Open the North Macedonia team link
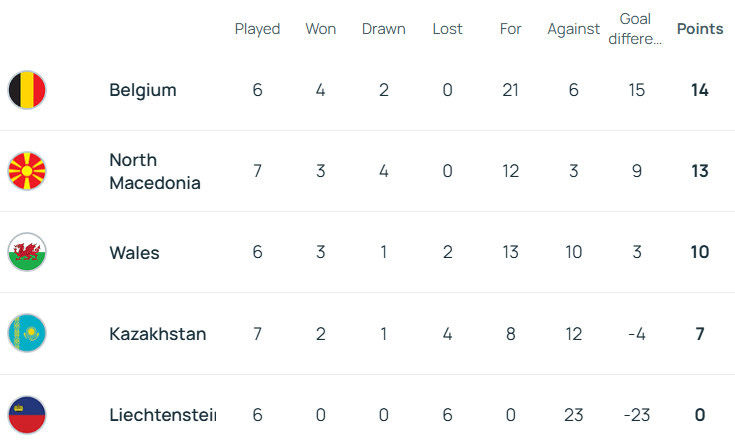Image resolution: width=735 pixels, height=443 pixels. point(154,171)
